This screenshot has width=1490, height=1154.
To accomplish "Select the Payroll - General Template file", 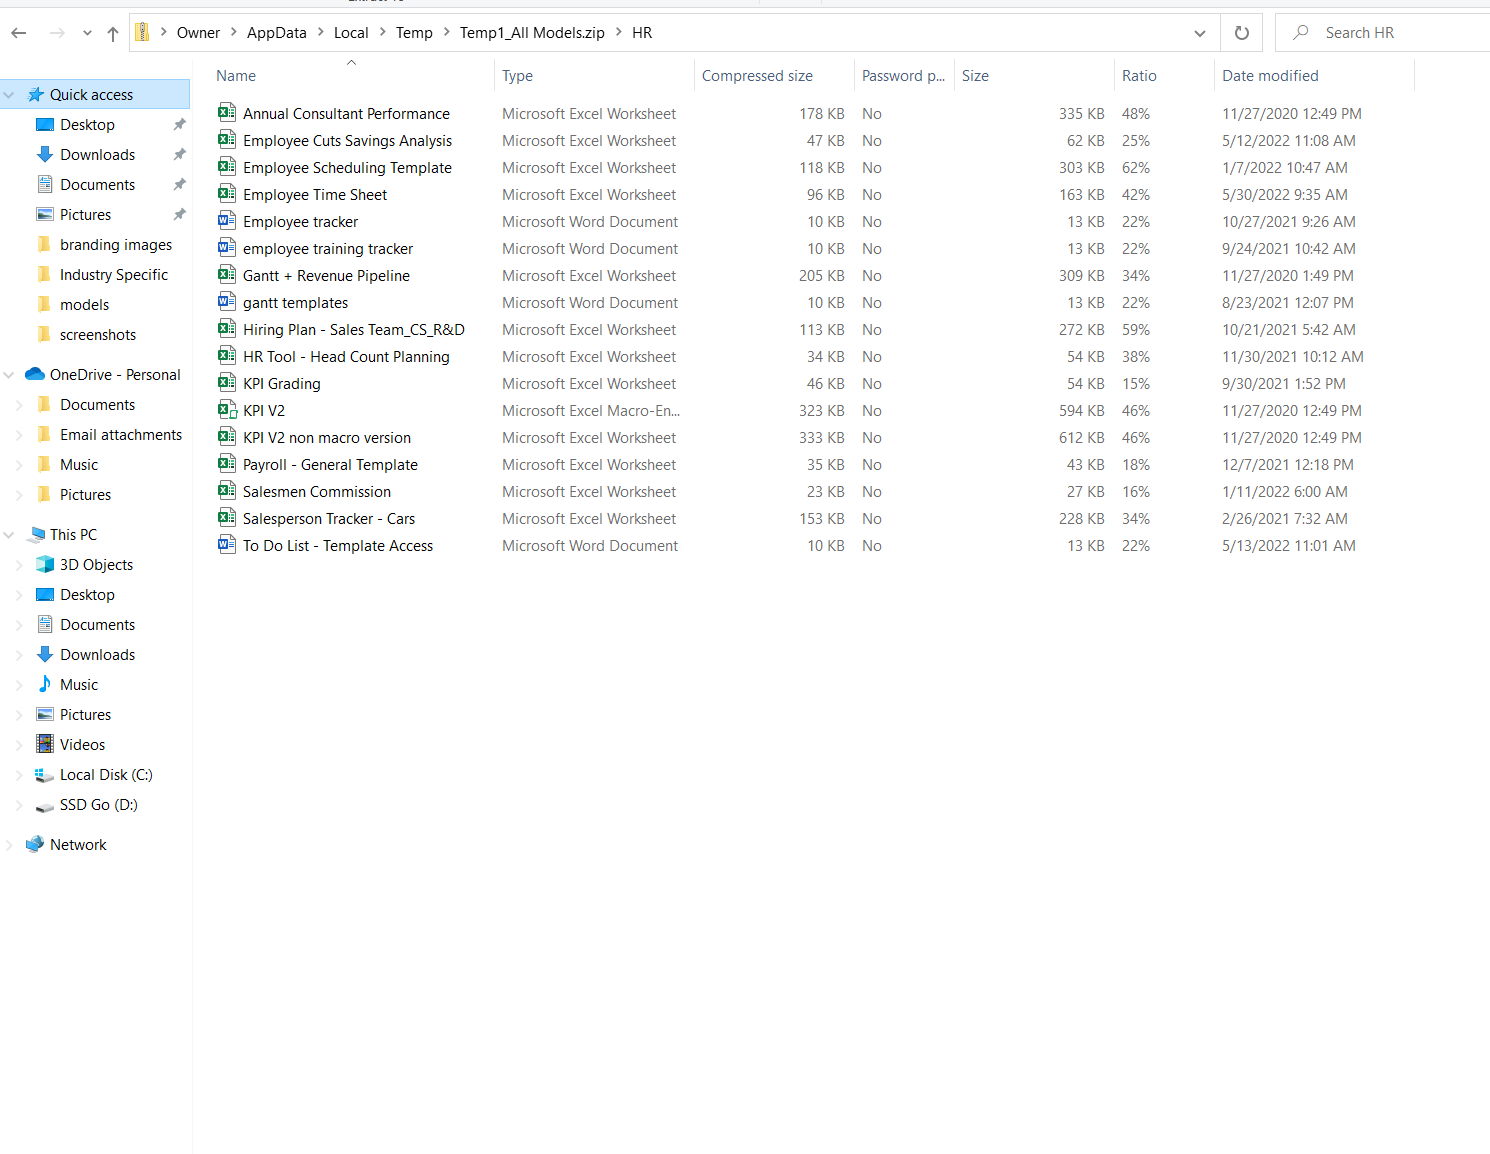I will (x=330, y=464).
